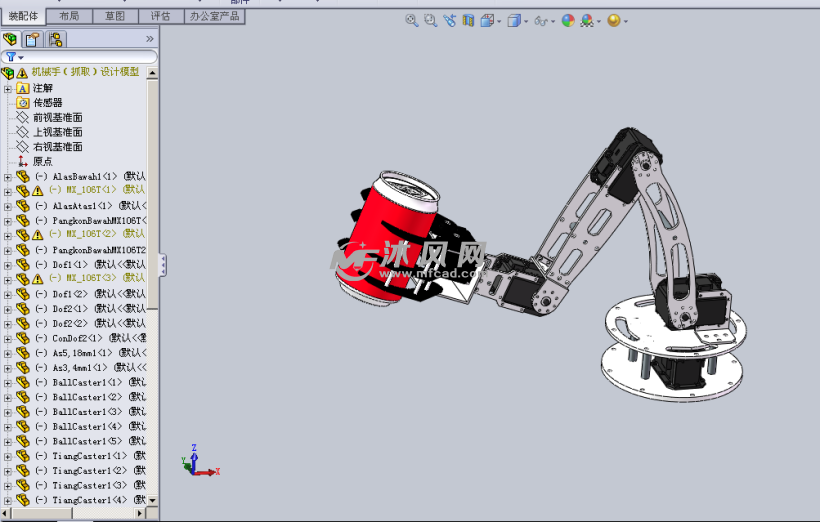Select the BallCaster1<2> component
This screenshot has width=820, height=522.
coord(90,397)
